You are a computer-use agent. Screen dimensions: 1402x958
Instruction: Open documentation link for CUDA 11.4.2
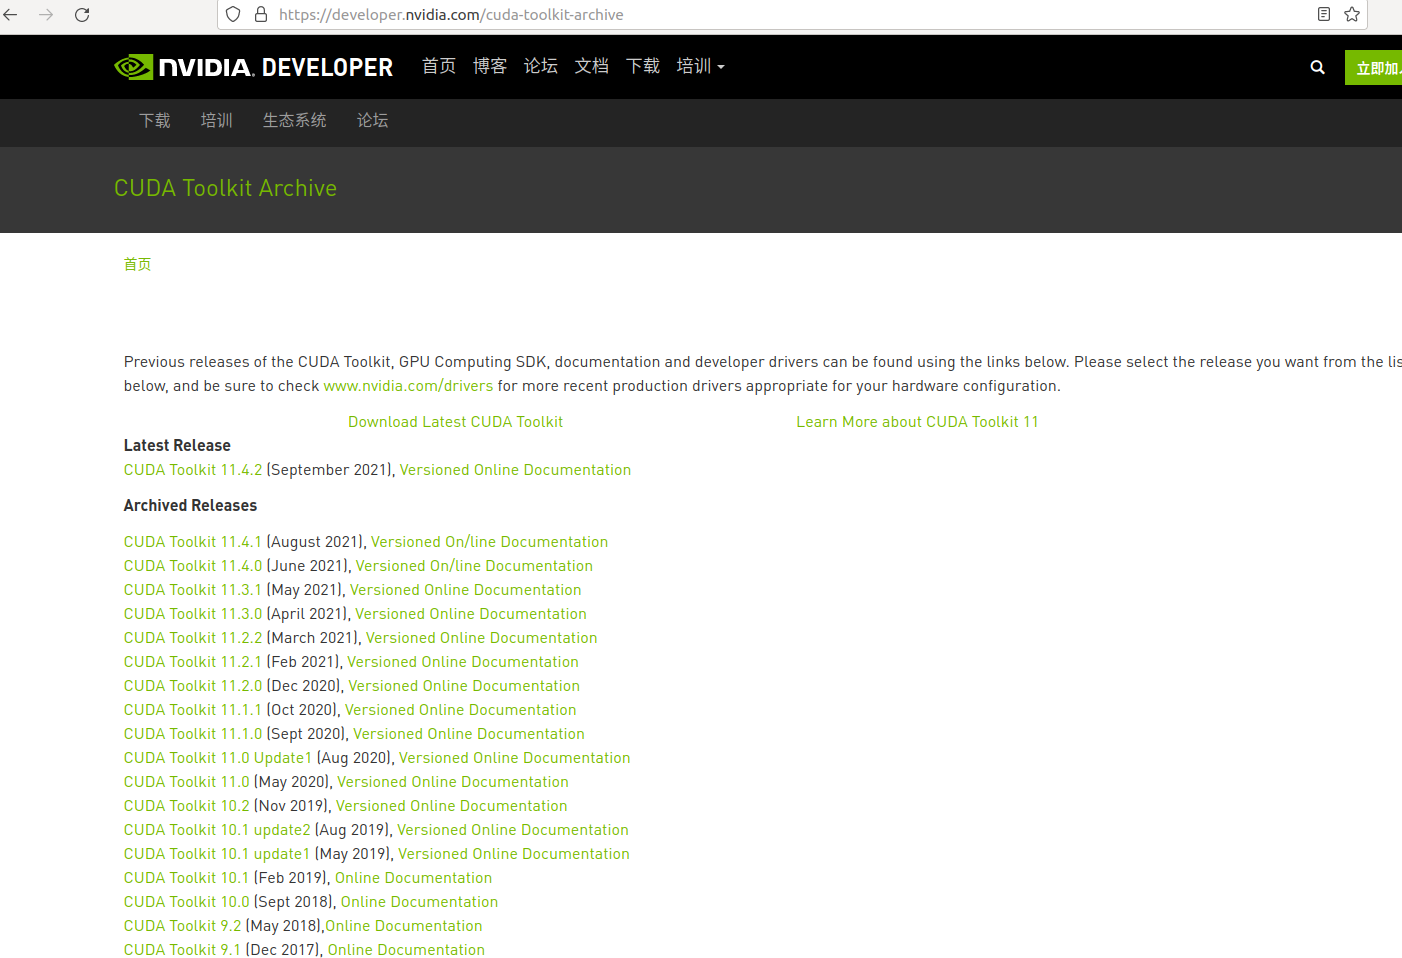(515, 470)
